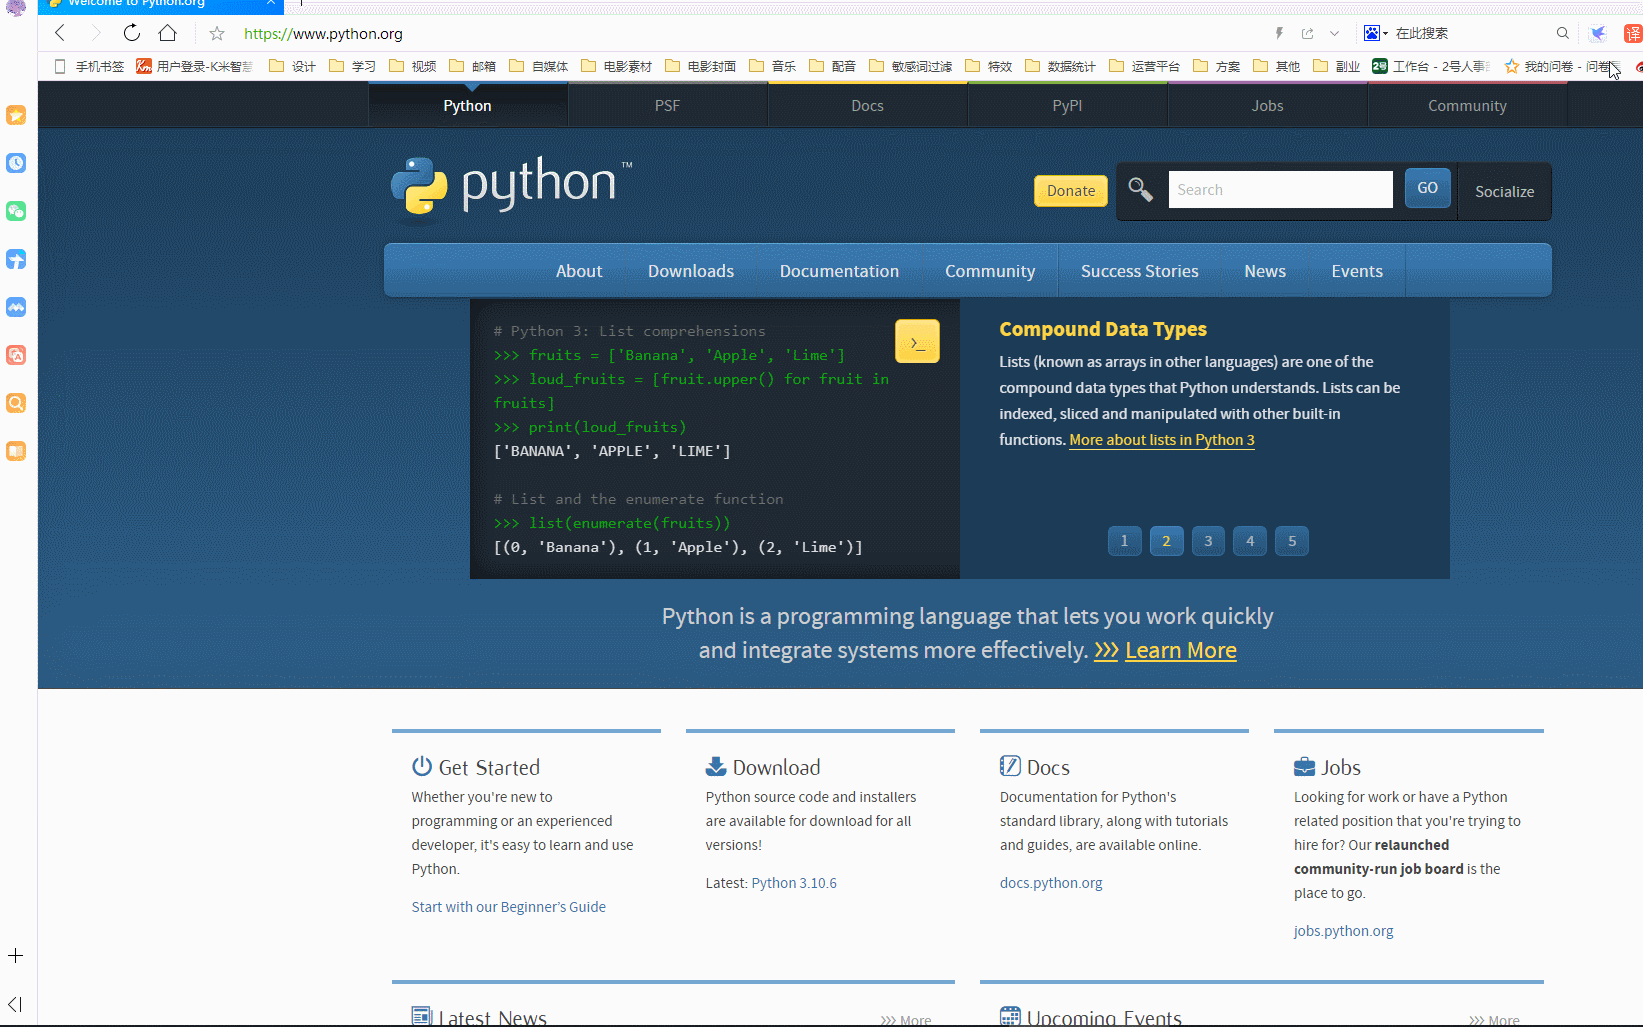
Task: Open the 用户登录-K米智慧 bookmark
Action: (195, 66)
